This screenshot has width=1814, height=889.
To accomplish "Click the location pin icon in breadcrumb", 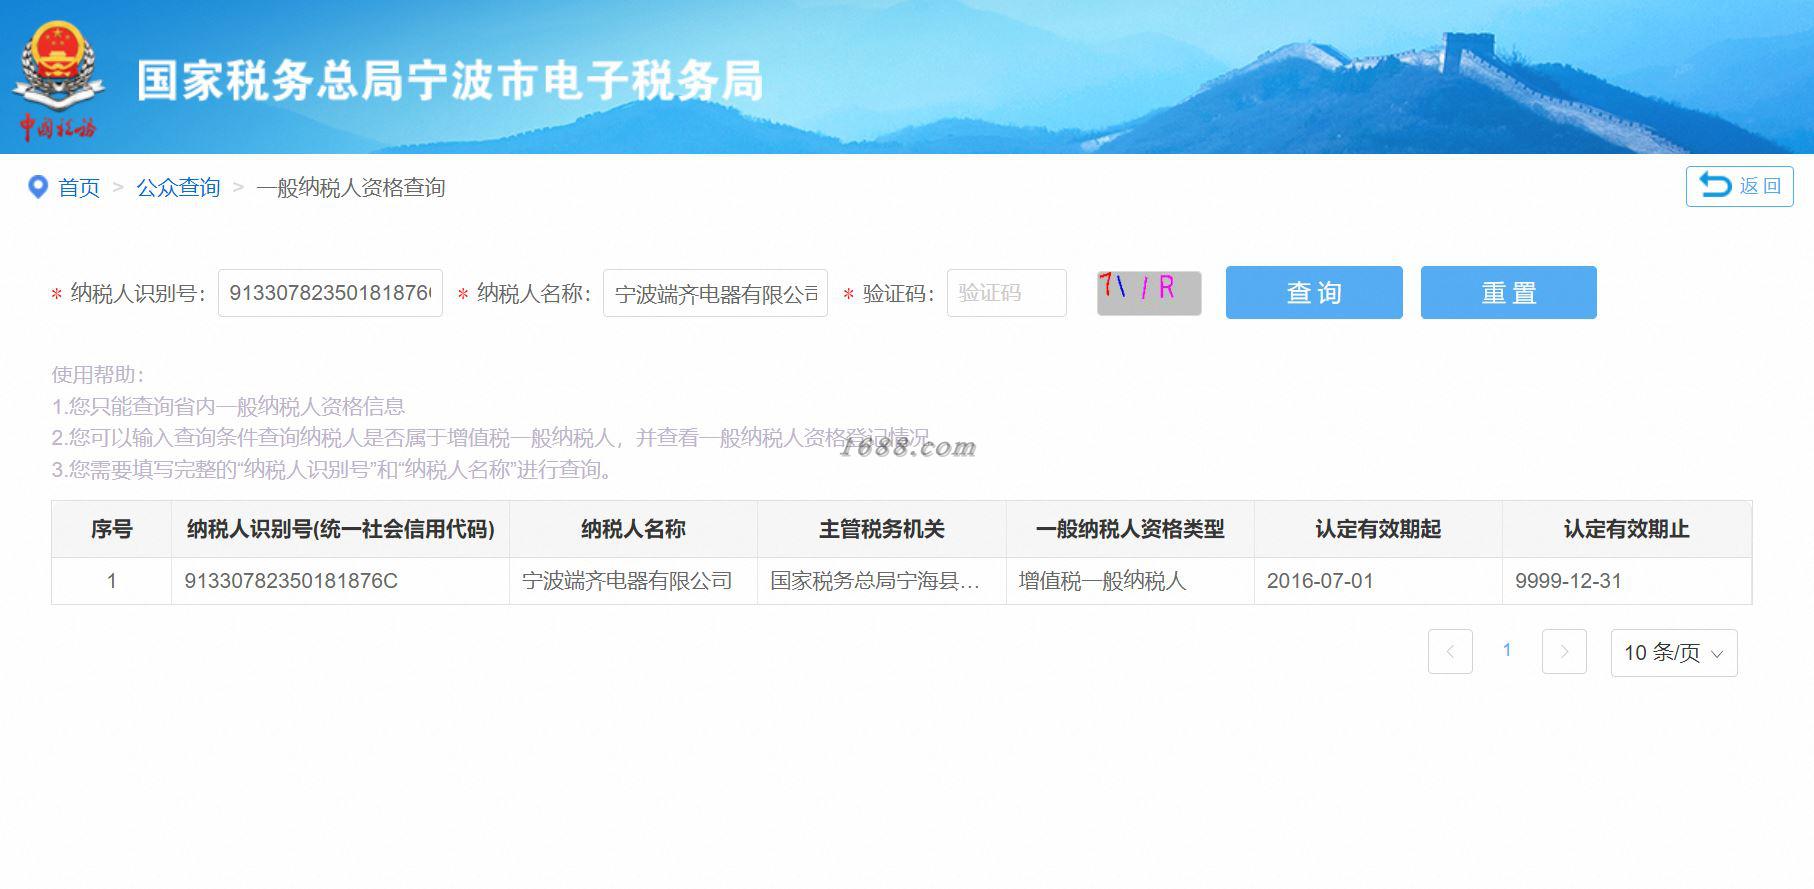I will 38,187.
